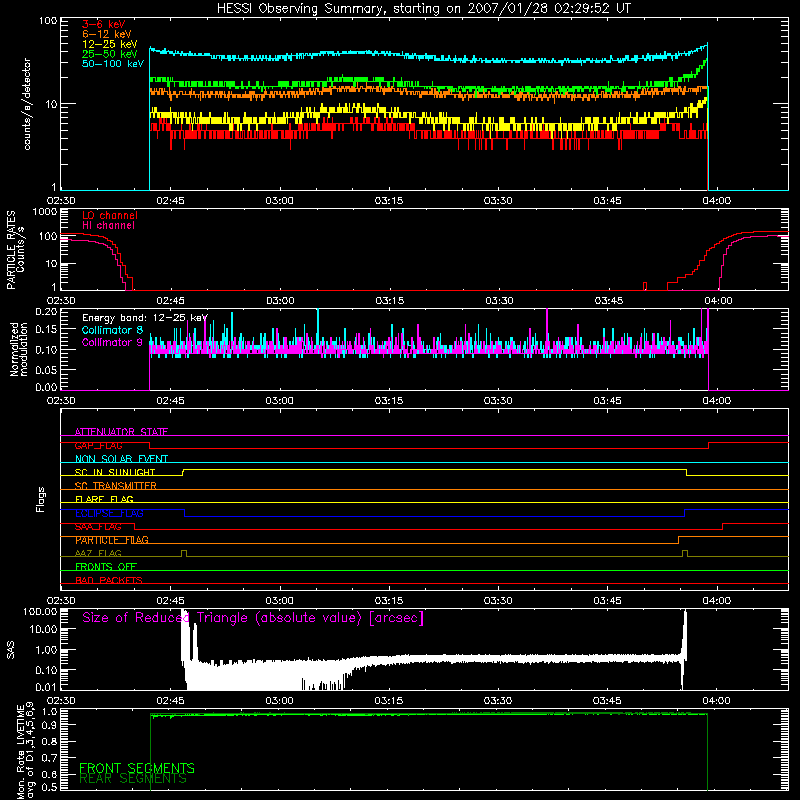The image size is (800, 800).
Task: Select the red 3-6 keV legend label
Action: coord(103,24)
